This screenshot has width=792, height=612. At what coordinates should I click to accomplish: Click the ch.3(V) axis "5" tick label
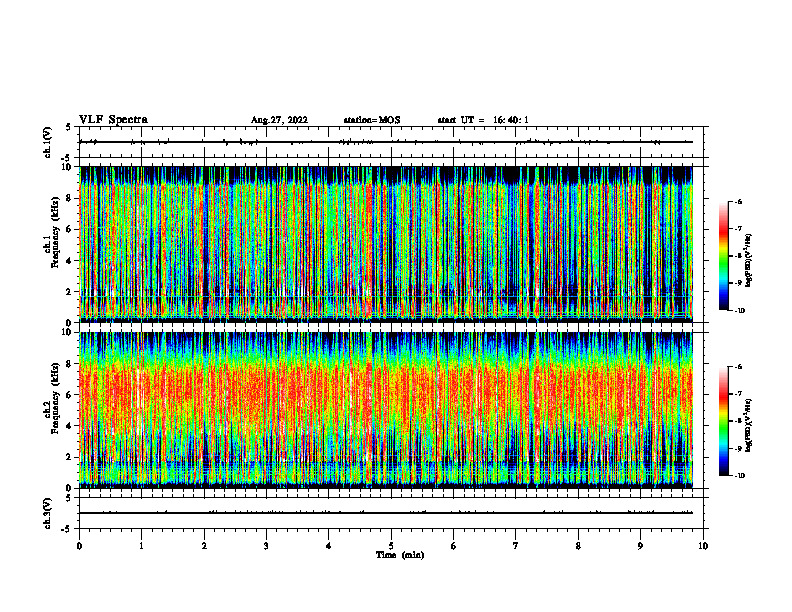tap(68, 498)
